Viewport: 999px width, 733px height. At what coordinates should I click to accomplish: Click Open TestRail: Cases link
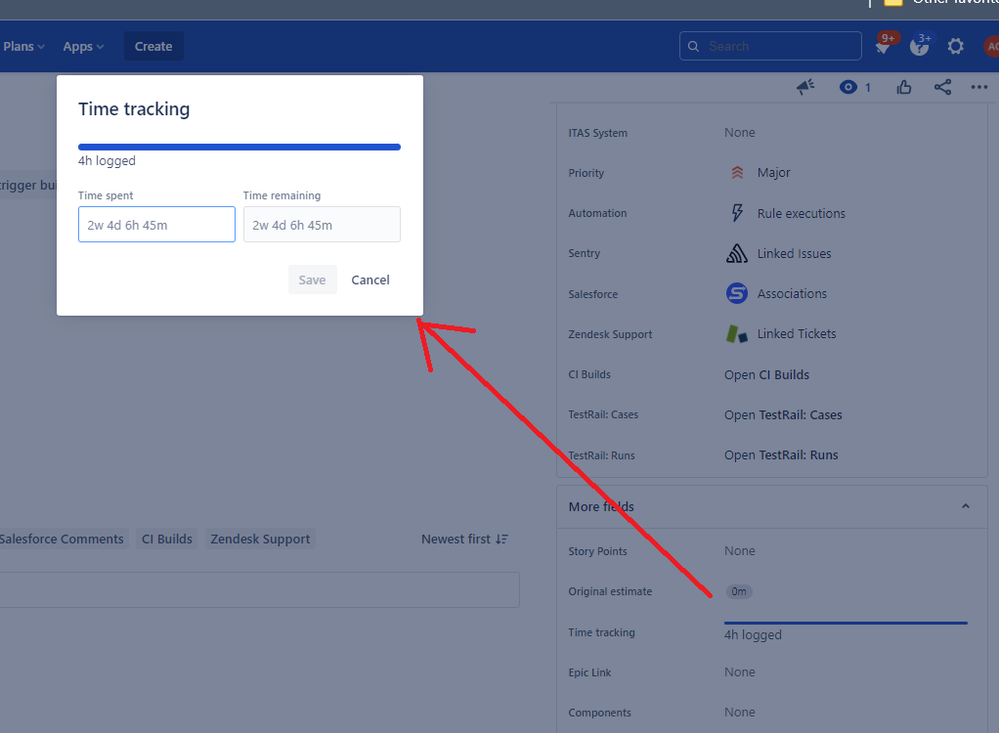[783, 415]
